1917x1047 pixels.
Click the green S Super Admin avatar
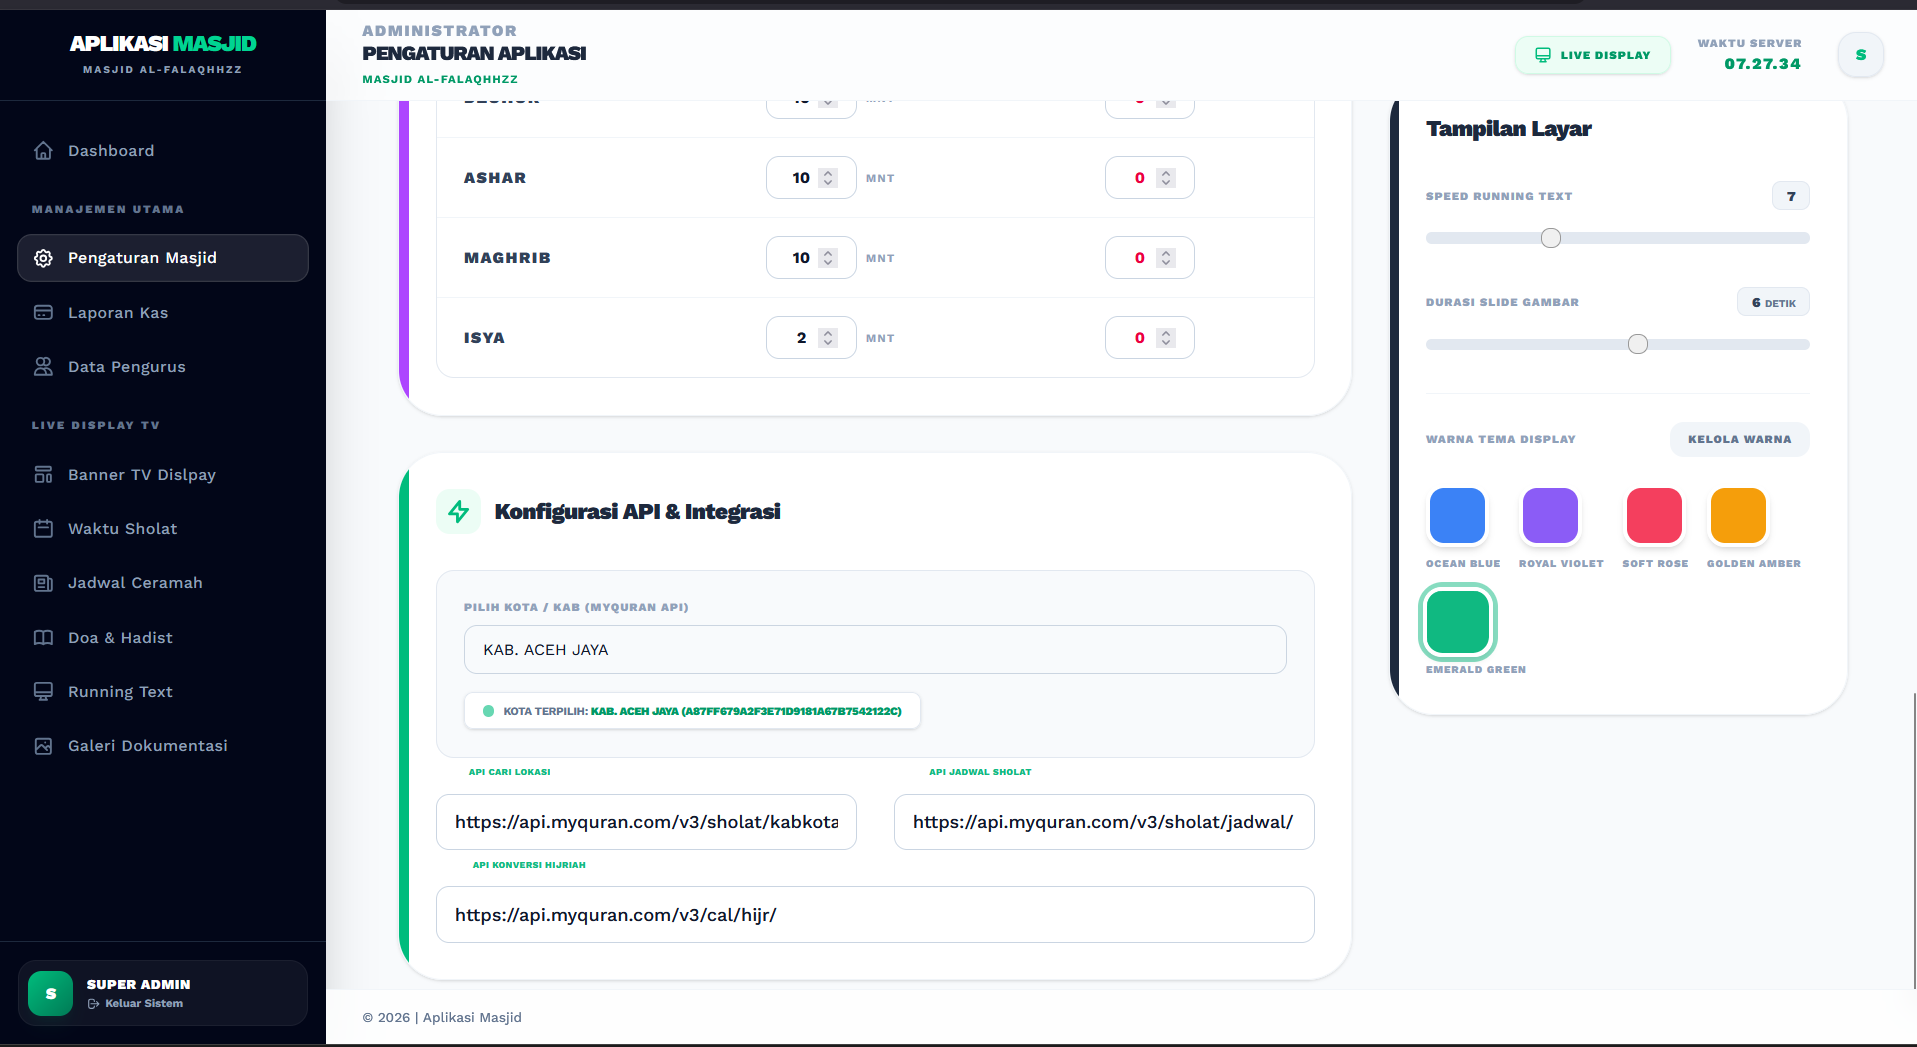[x=51, y=994]
